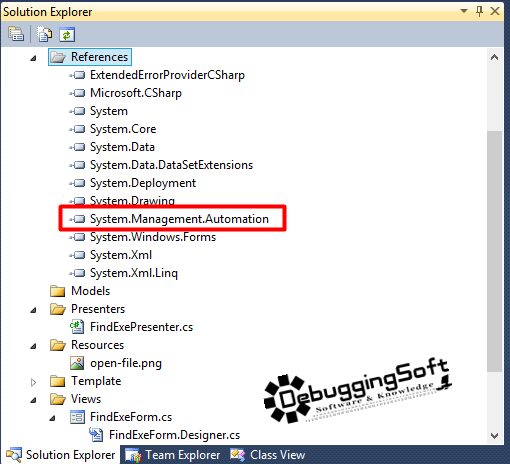Viewport: 510px width, 464px height.
Task: Toggle the auto-hide pin icon
Action: coord(480,11)
